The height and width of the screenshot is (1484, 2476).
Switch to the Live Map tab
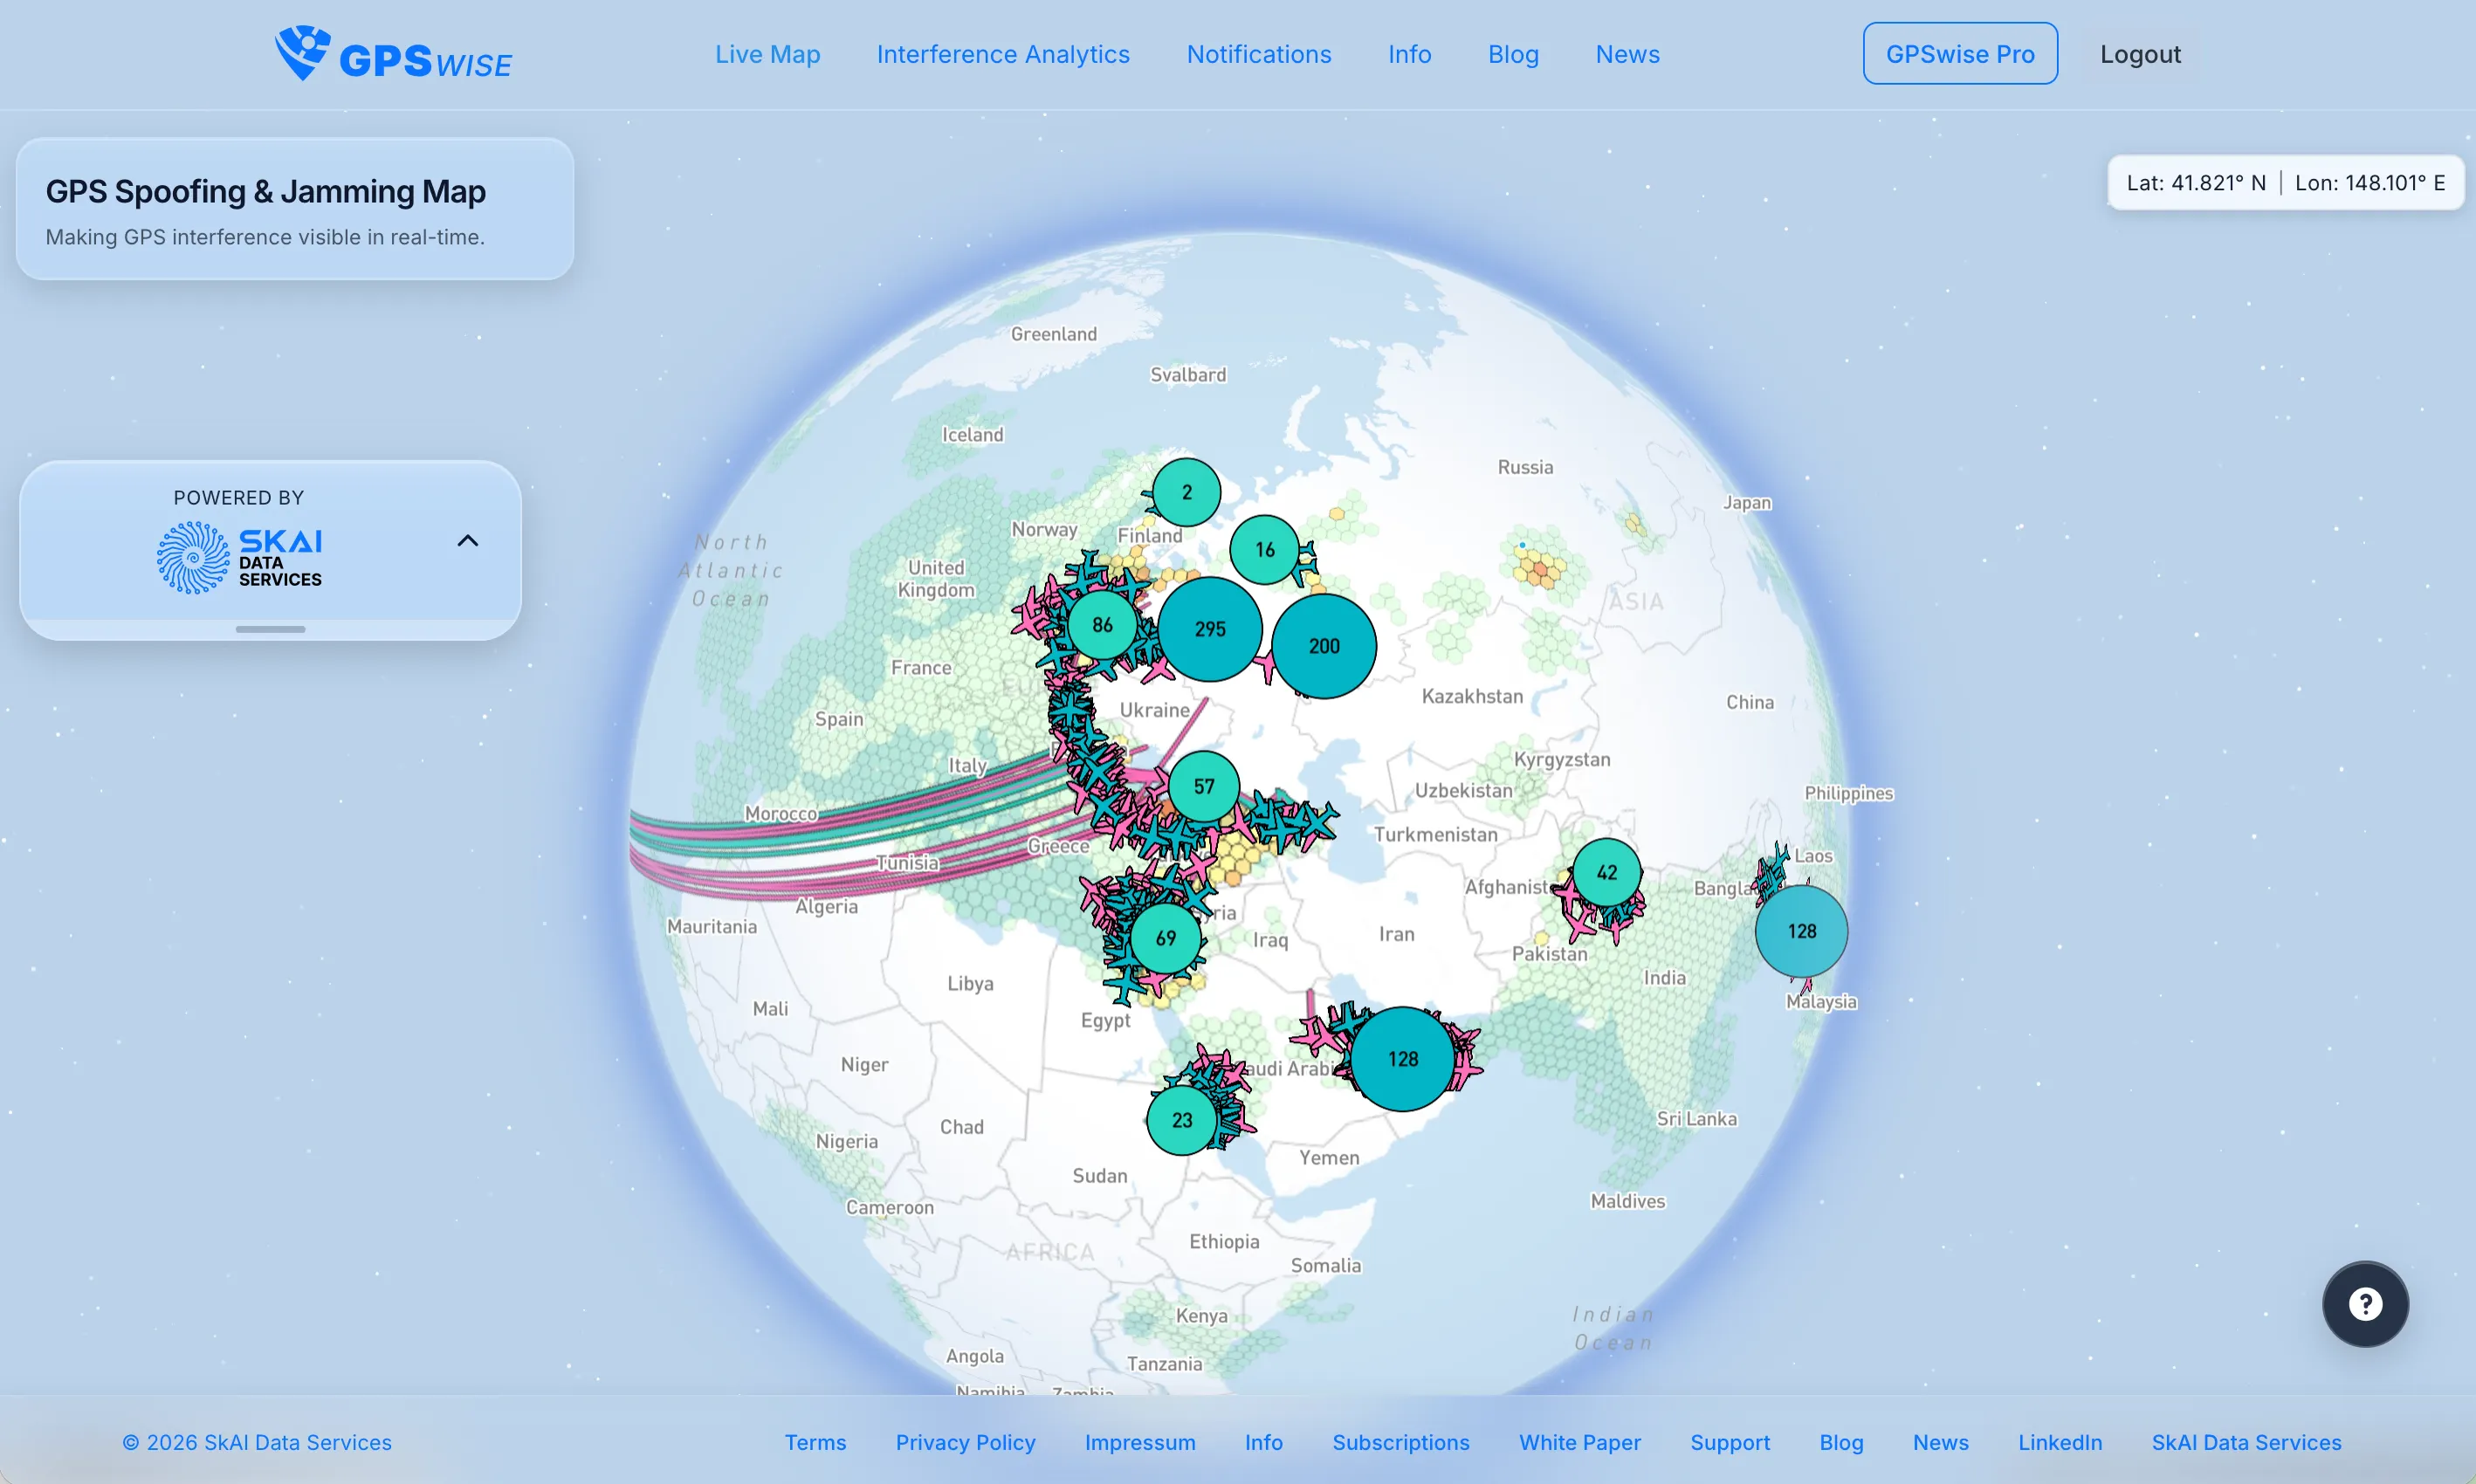tap(767, 54)
